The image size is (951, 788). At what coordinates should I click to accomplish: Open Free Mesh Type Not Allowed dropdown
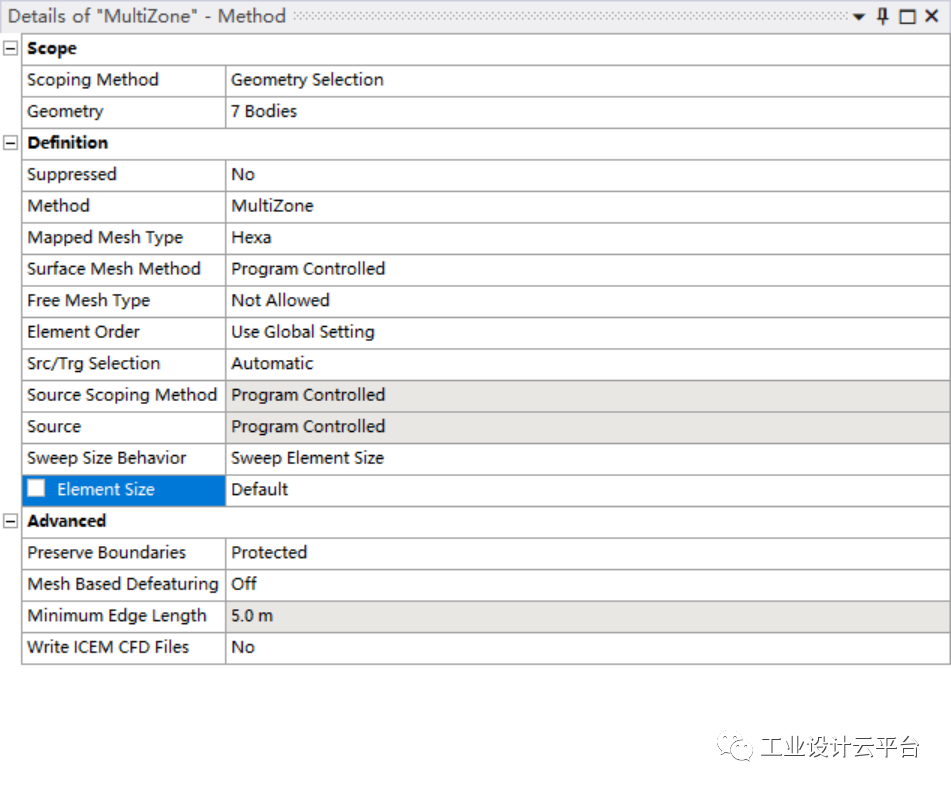pyautogui.click(x=587, y=301)
